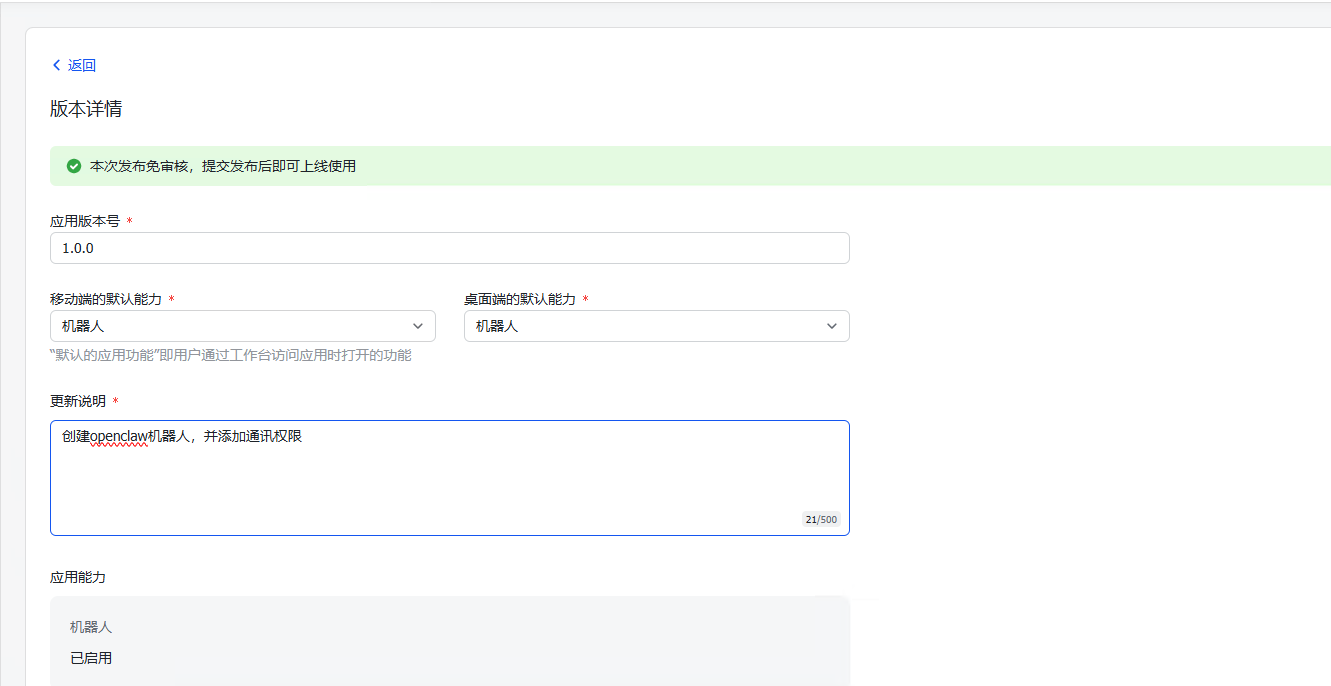Click the 默认的应用功能 hint text
The height and width of the screenshot is (686, 1331).
[x=230, y=355]
